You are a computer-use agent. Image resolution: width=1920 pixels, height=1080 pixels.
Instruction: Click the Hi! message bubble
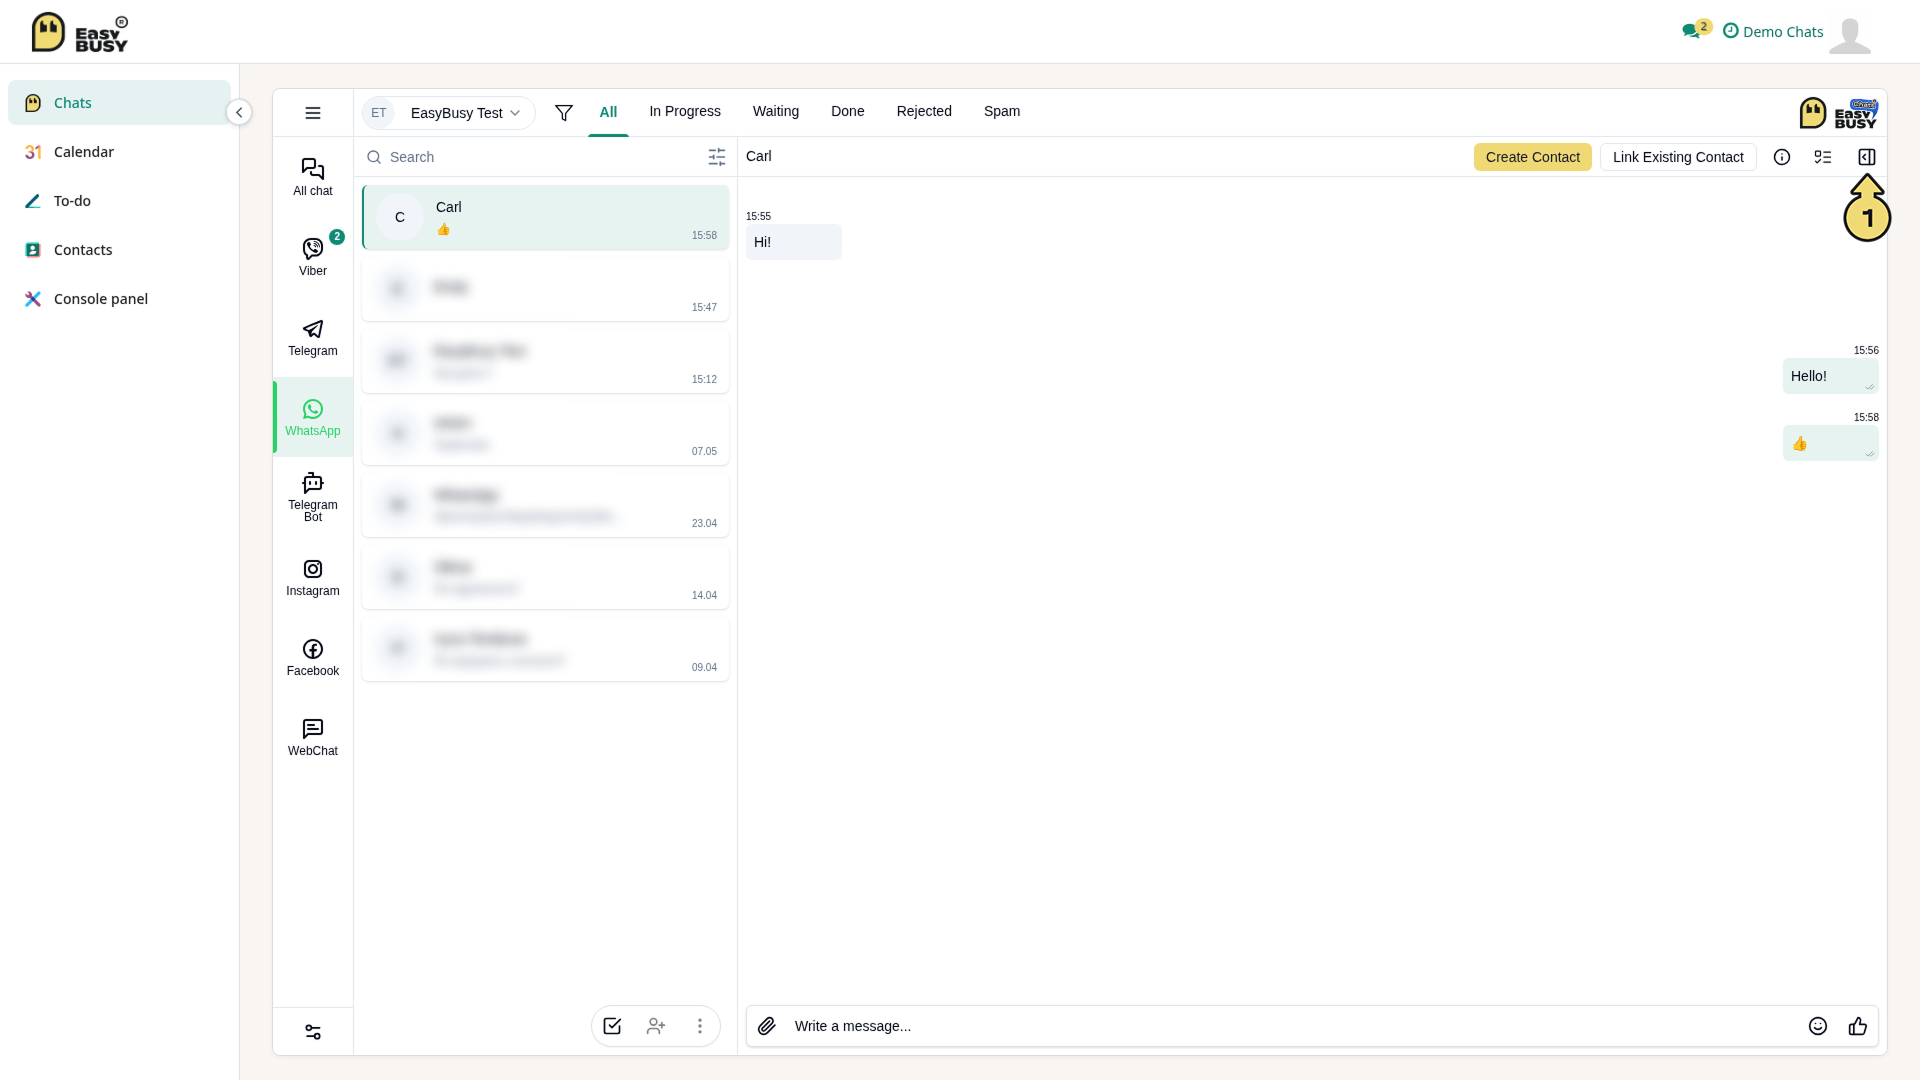click(794, 242)
